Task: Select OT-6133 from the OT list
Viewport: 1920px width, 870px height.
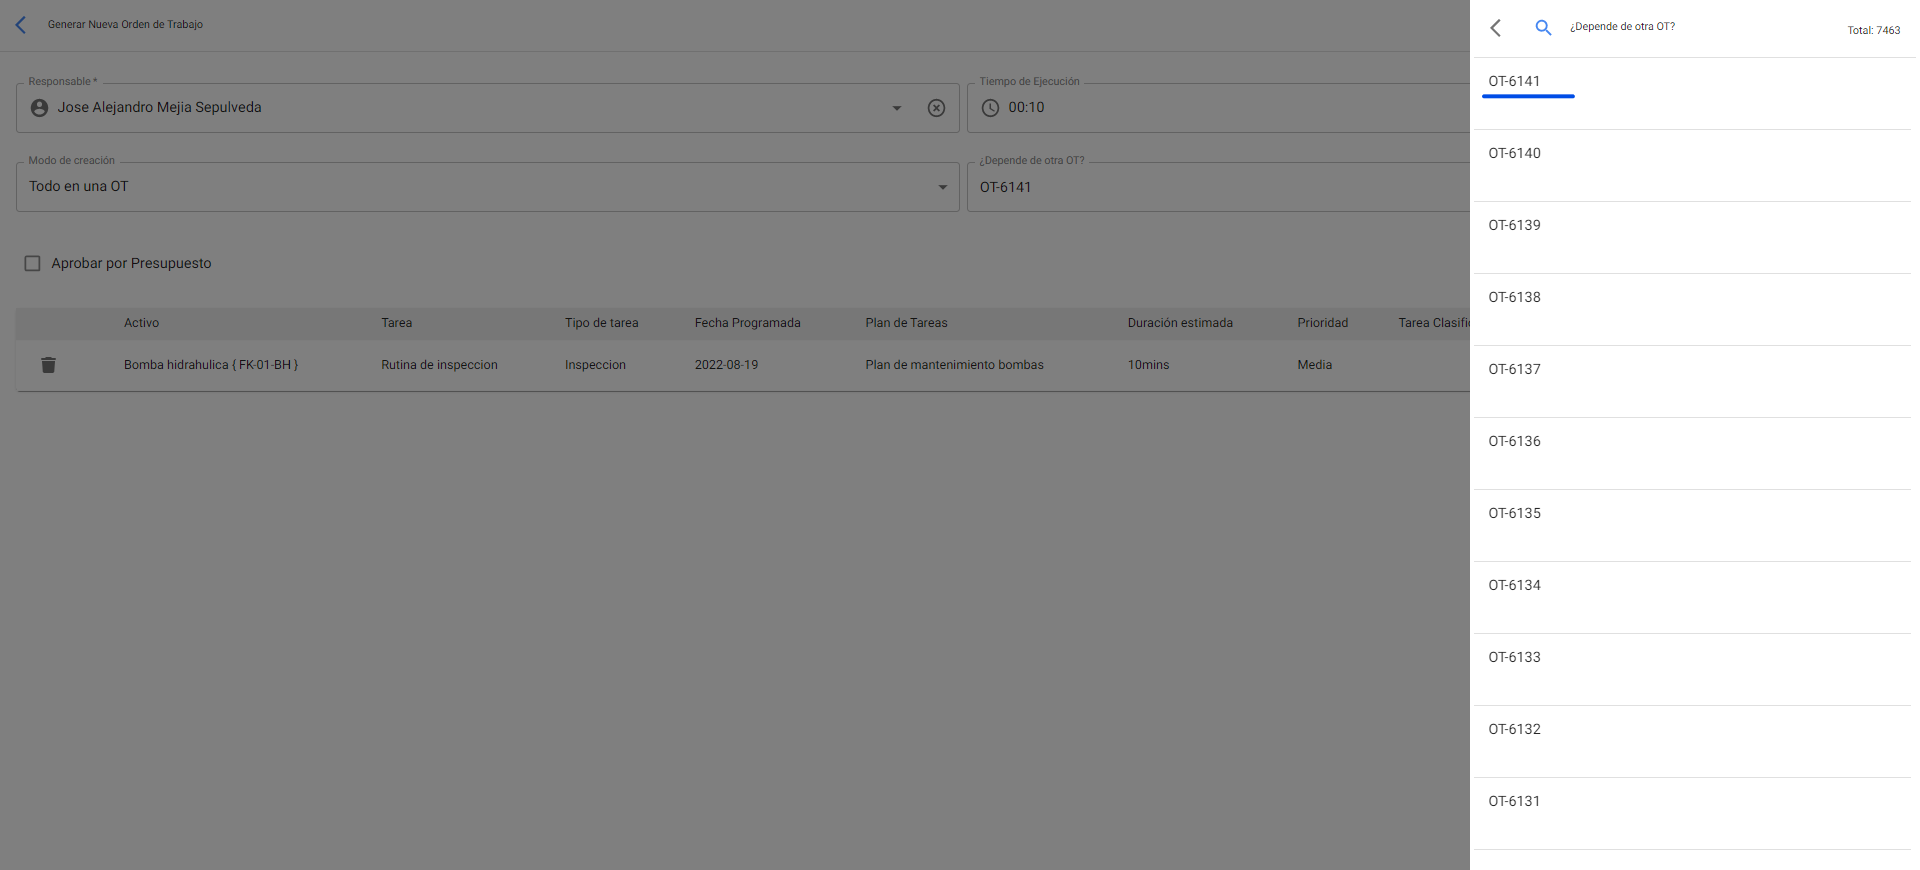Action: (x=1514, y=658)
